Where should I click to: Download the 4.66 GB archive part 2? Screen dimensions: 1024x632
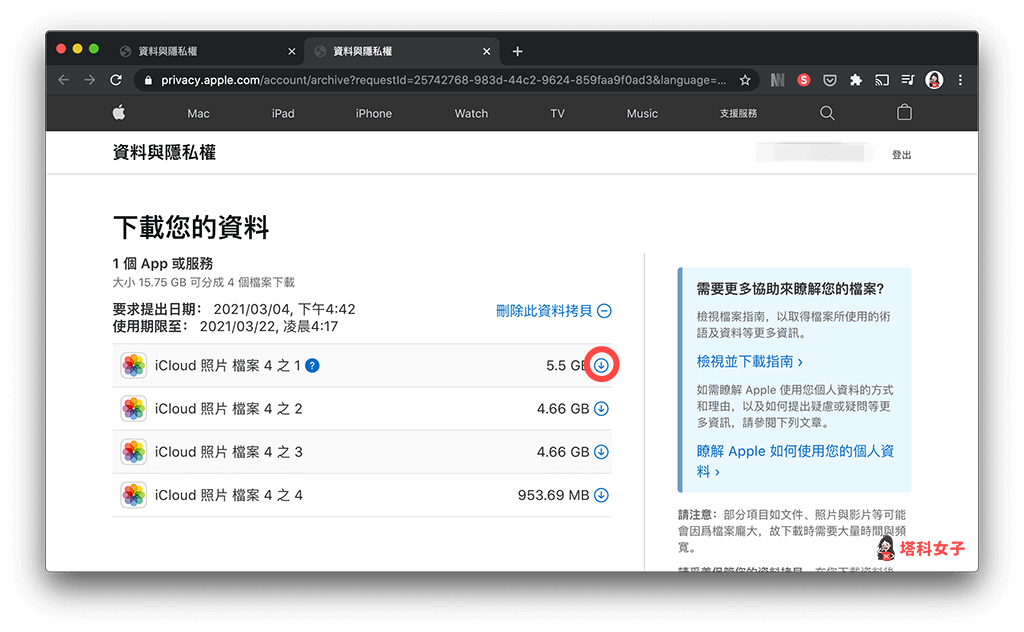tap(601, 409)
